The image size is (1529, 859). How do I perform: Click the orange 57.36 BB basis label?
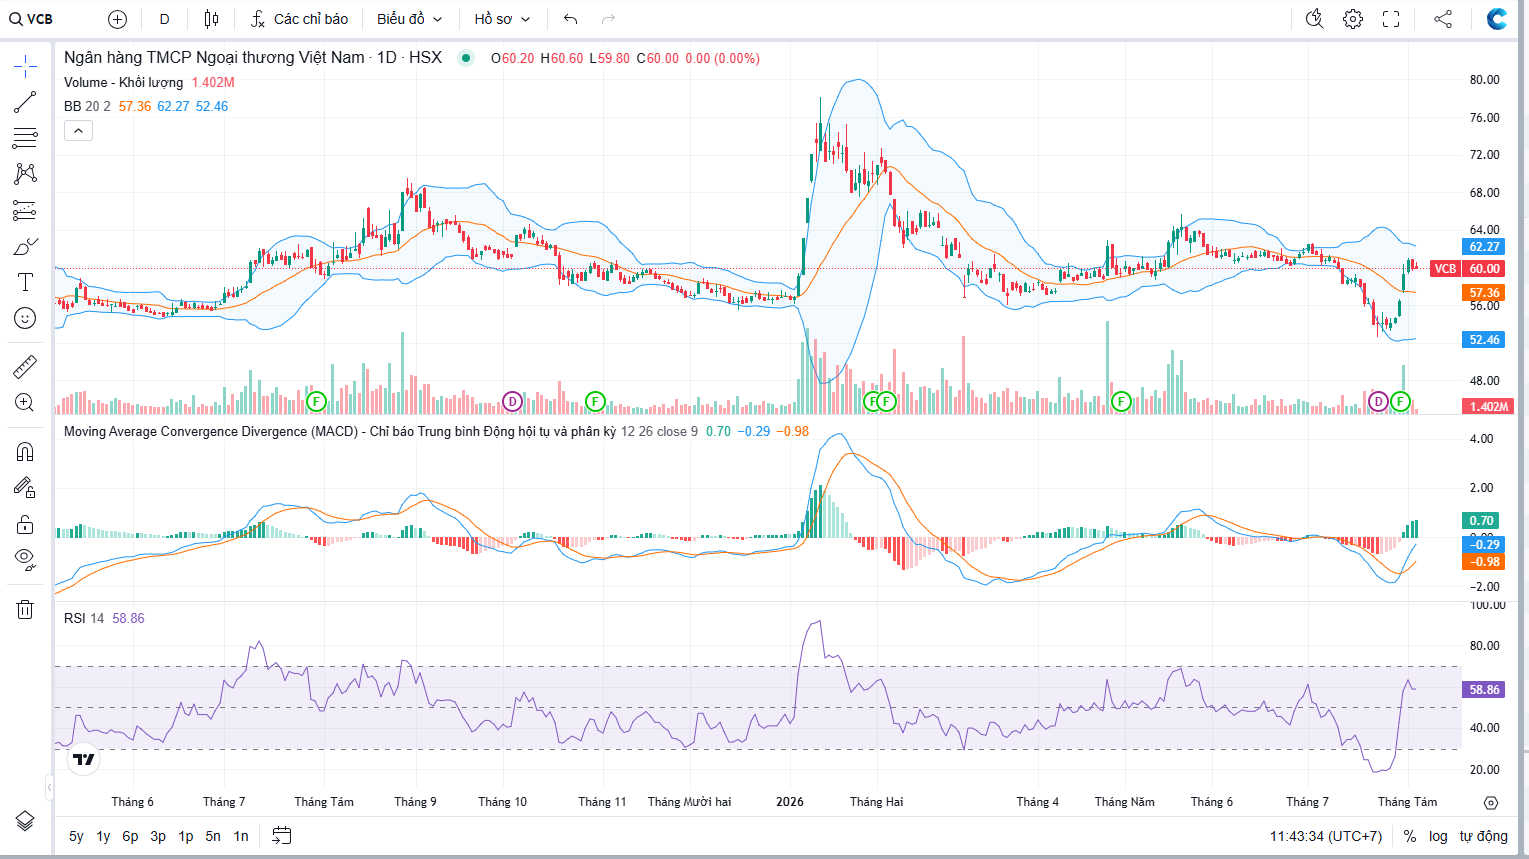1485,293
